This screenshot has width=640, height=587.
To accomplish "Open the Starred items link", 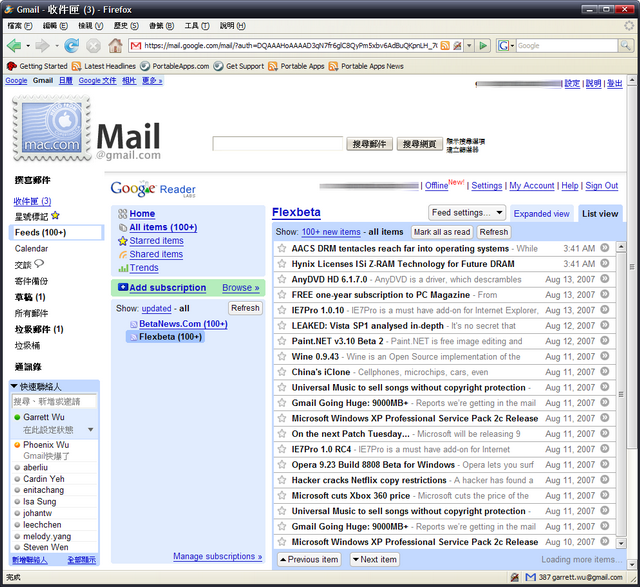I will click(156, 241).
